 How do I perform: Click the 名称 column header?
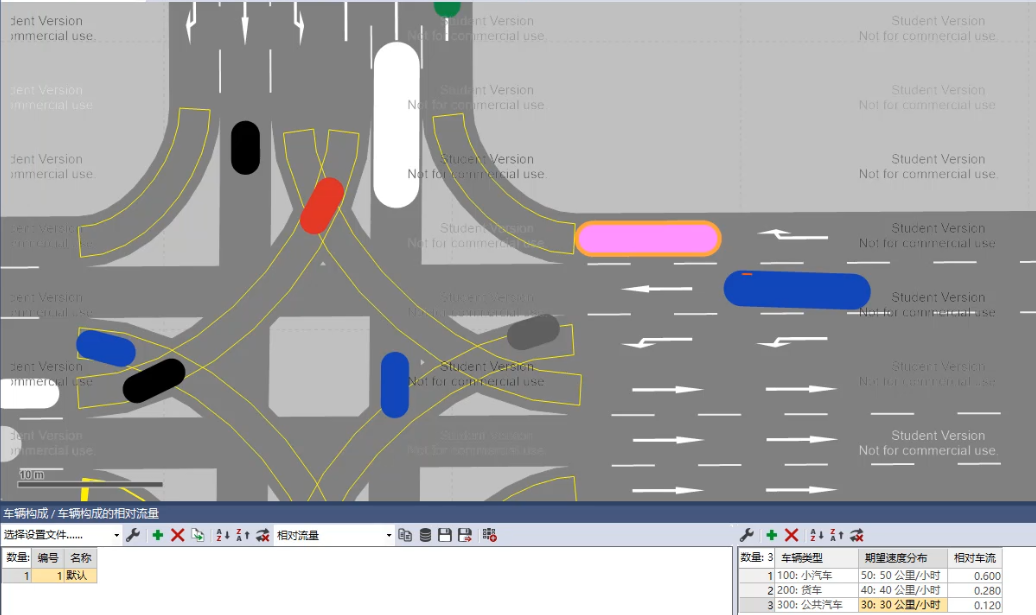(x=81, y=558)
